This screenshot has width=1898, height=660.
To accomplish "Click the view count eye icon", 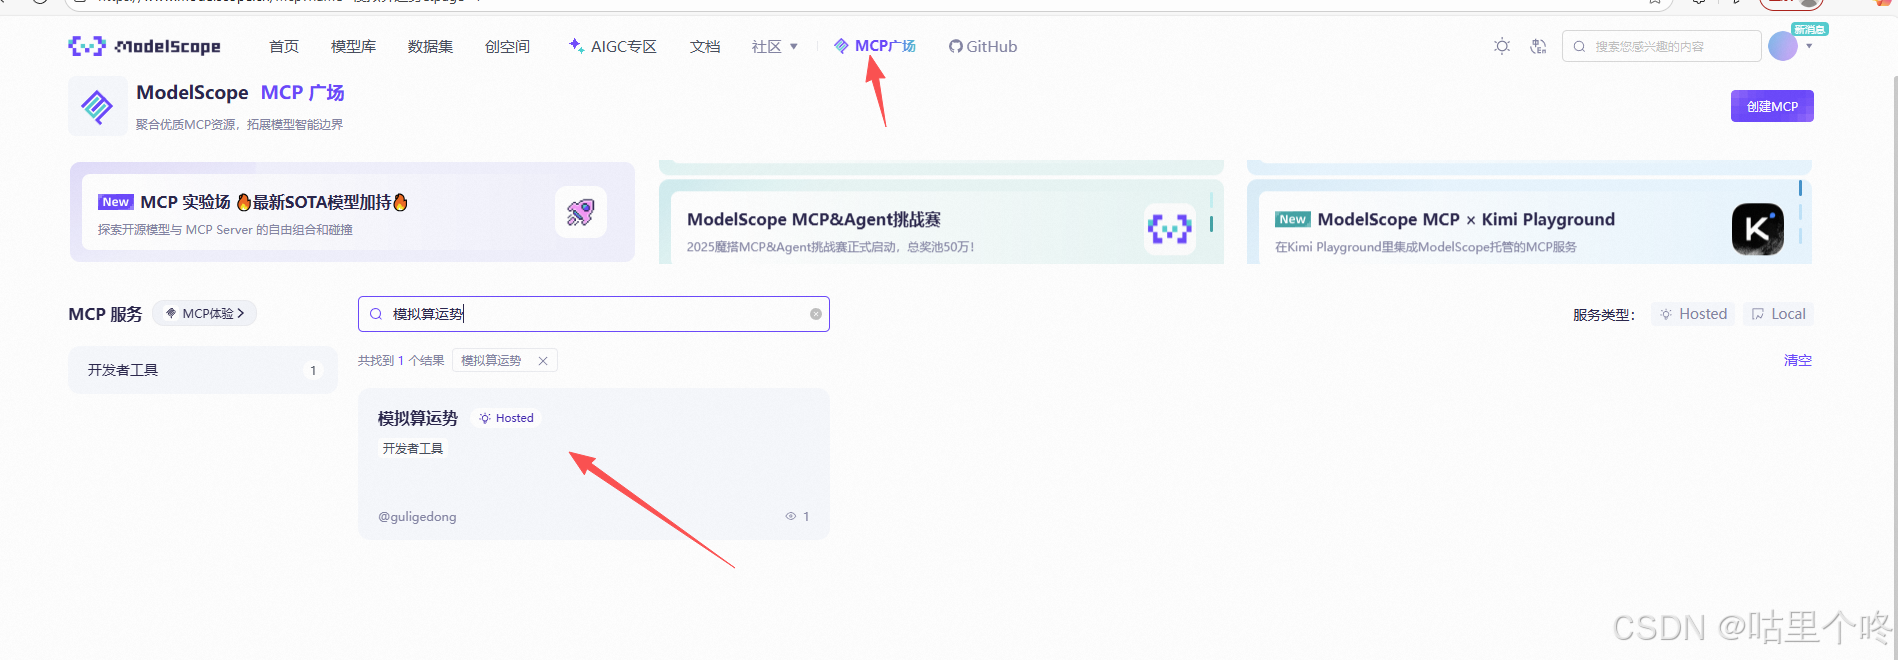I will pos(791,517).
